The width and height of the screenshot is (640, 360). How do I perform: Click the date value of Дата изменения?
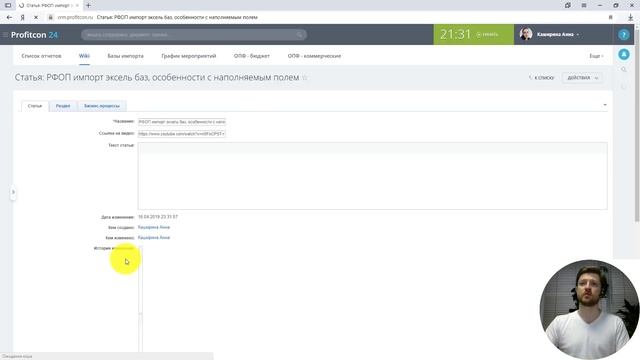click(x=158, y=217)
